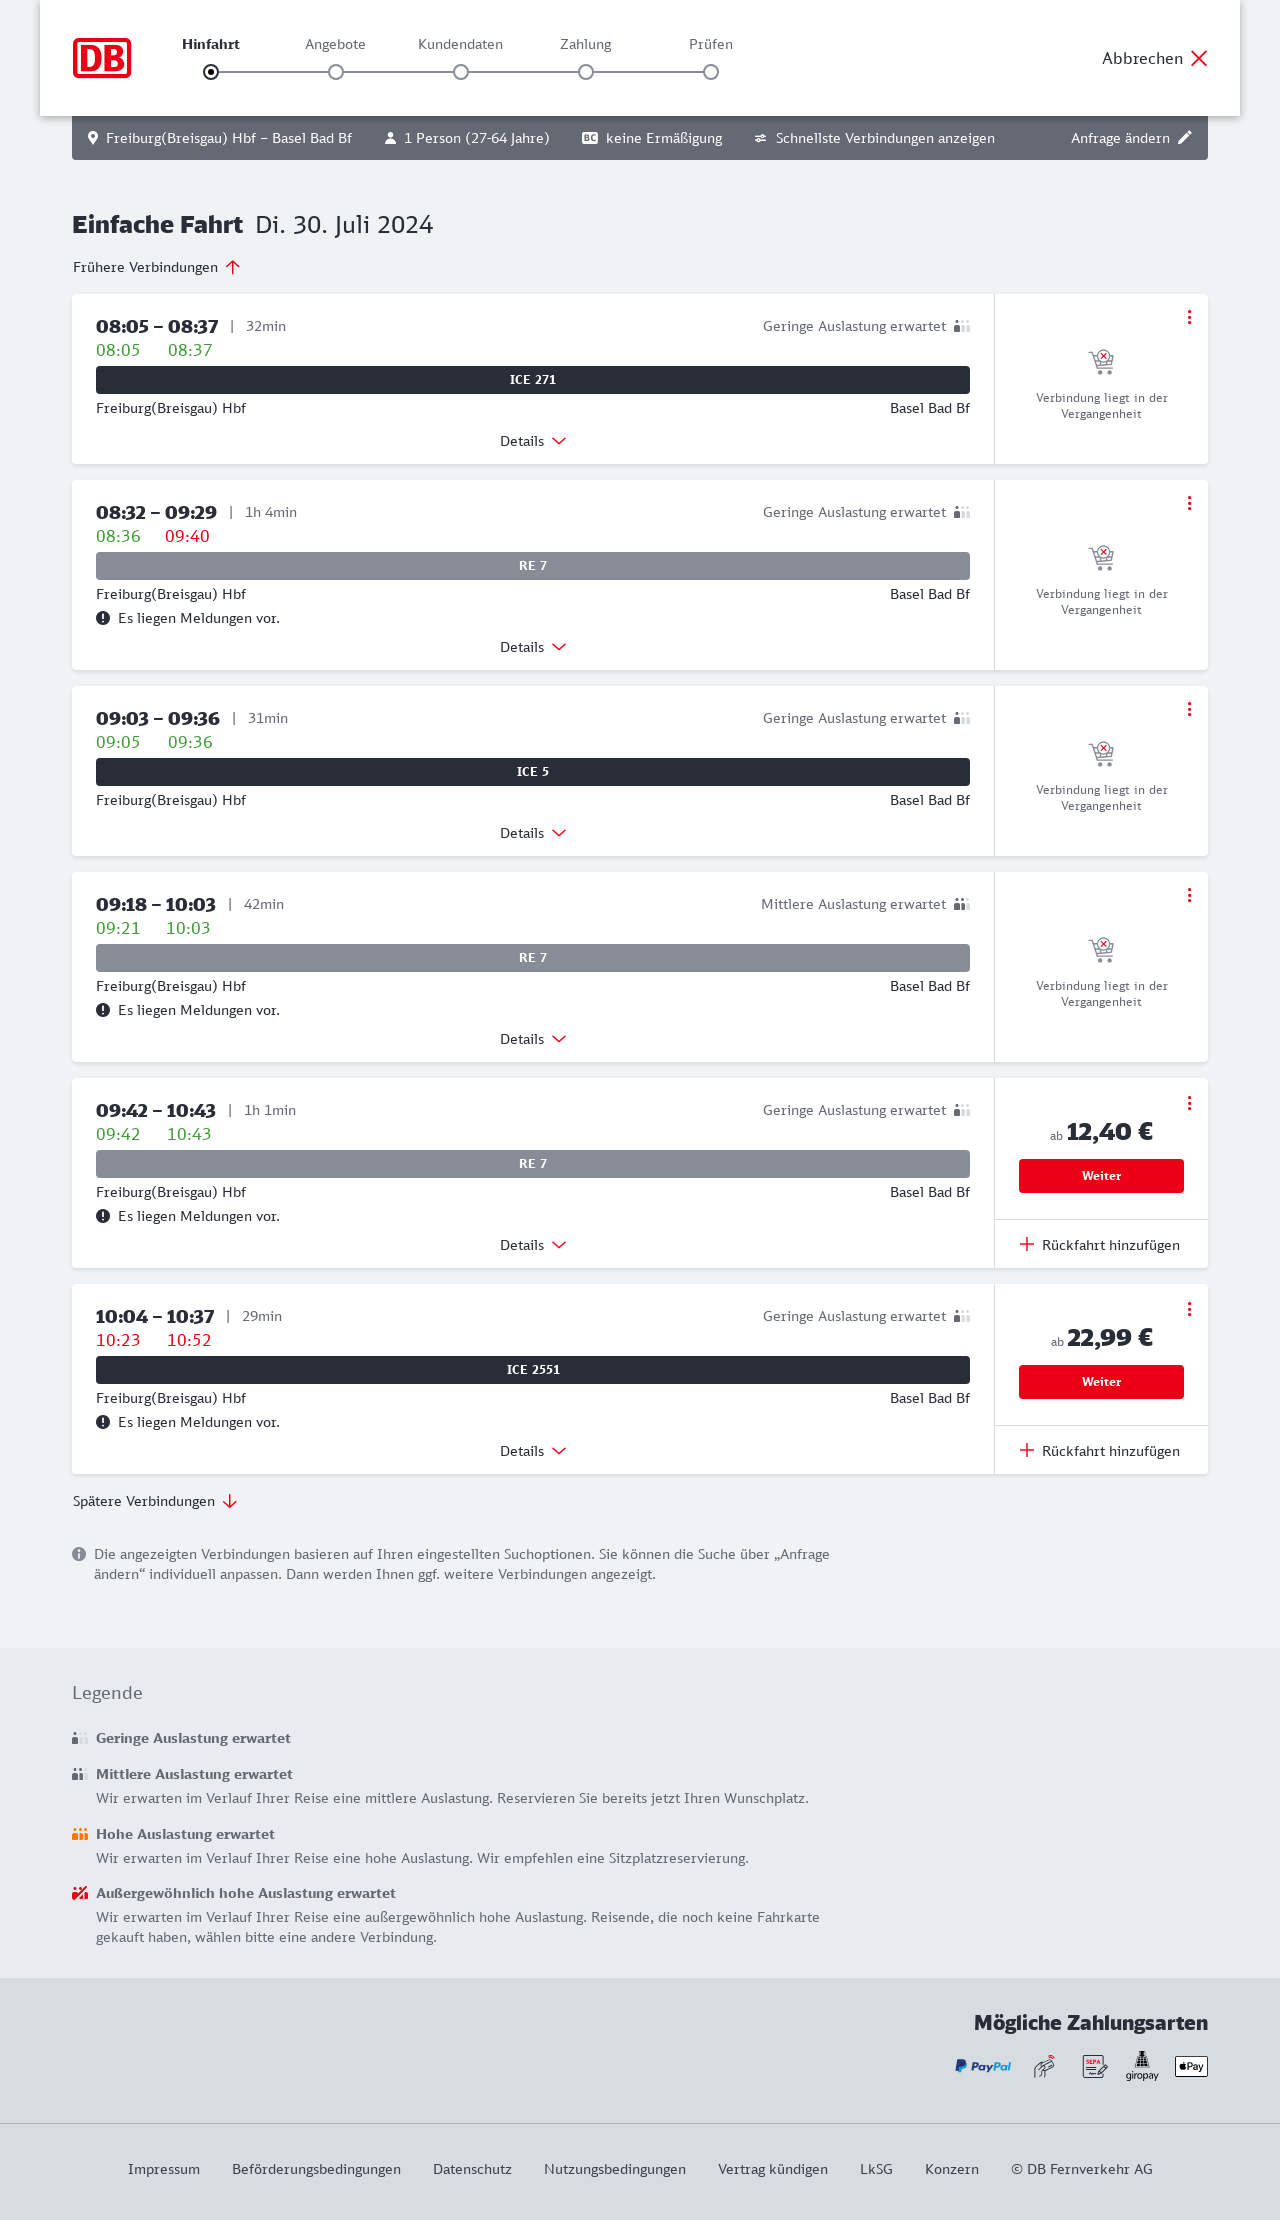Click Weiter for the 12,40 € offer
Screen dimensions: 1280x2220
coord(1101,1176)
